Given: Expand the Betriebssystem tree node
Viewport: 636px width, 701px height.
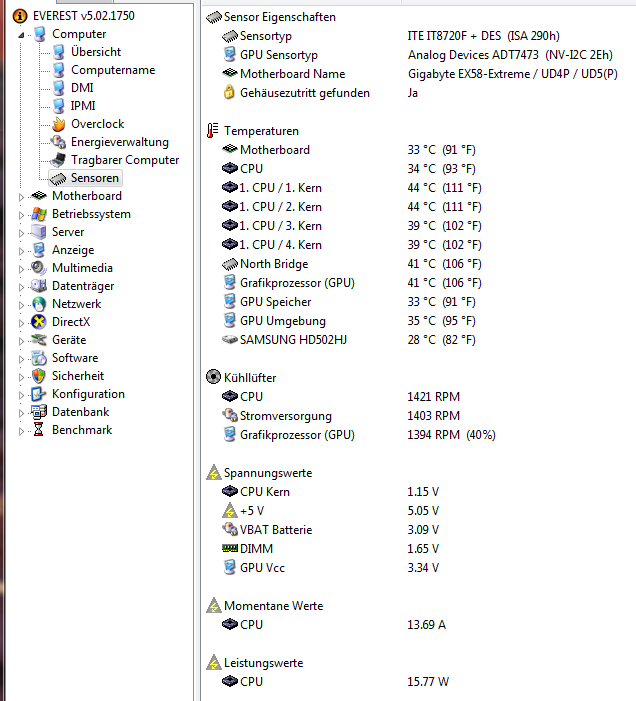Looking at the screenshot, I should pos(21,215).
